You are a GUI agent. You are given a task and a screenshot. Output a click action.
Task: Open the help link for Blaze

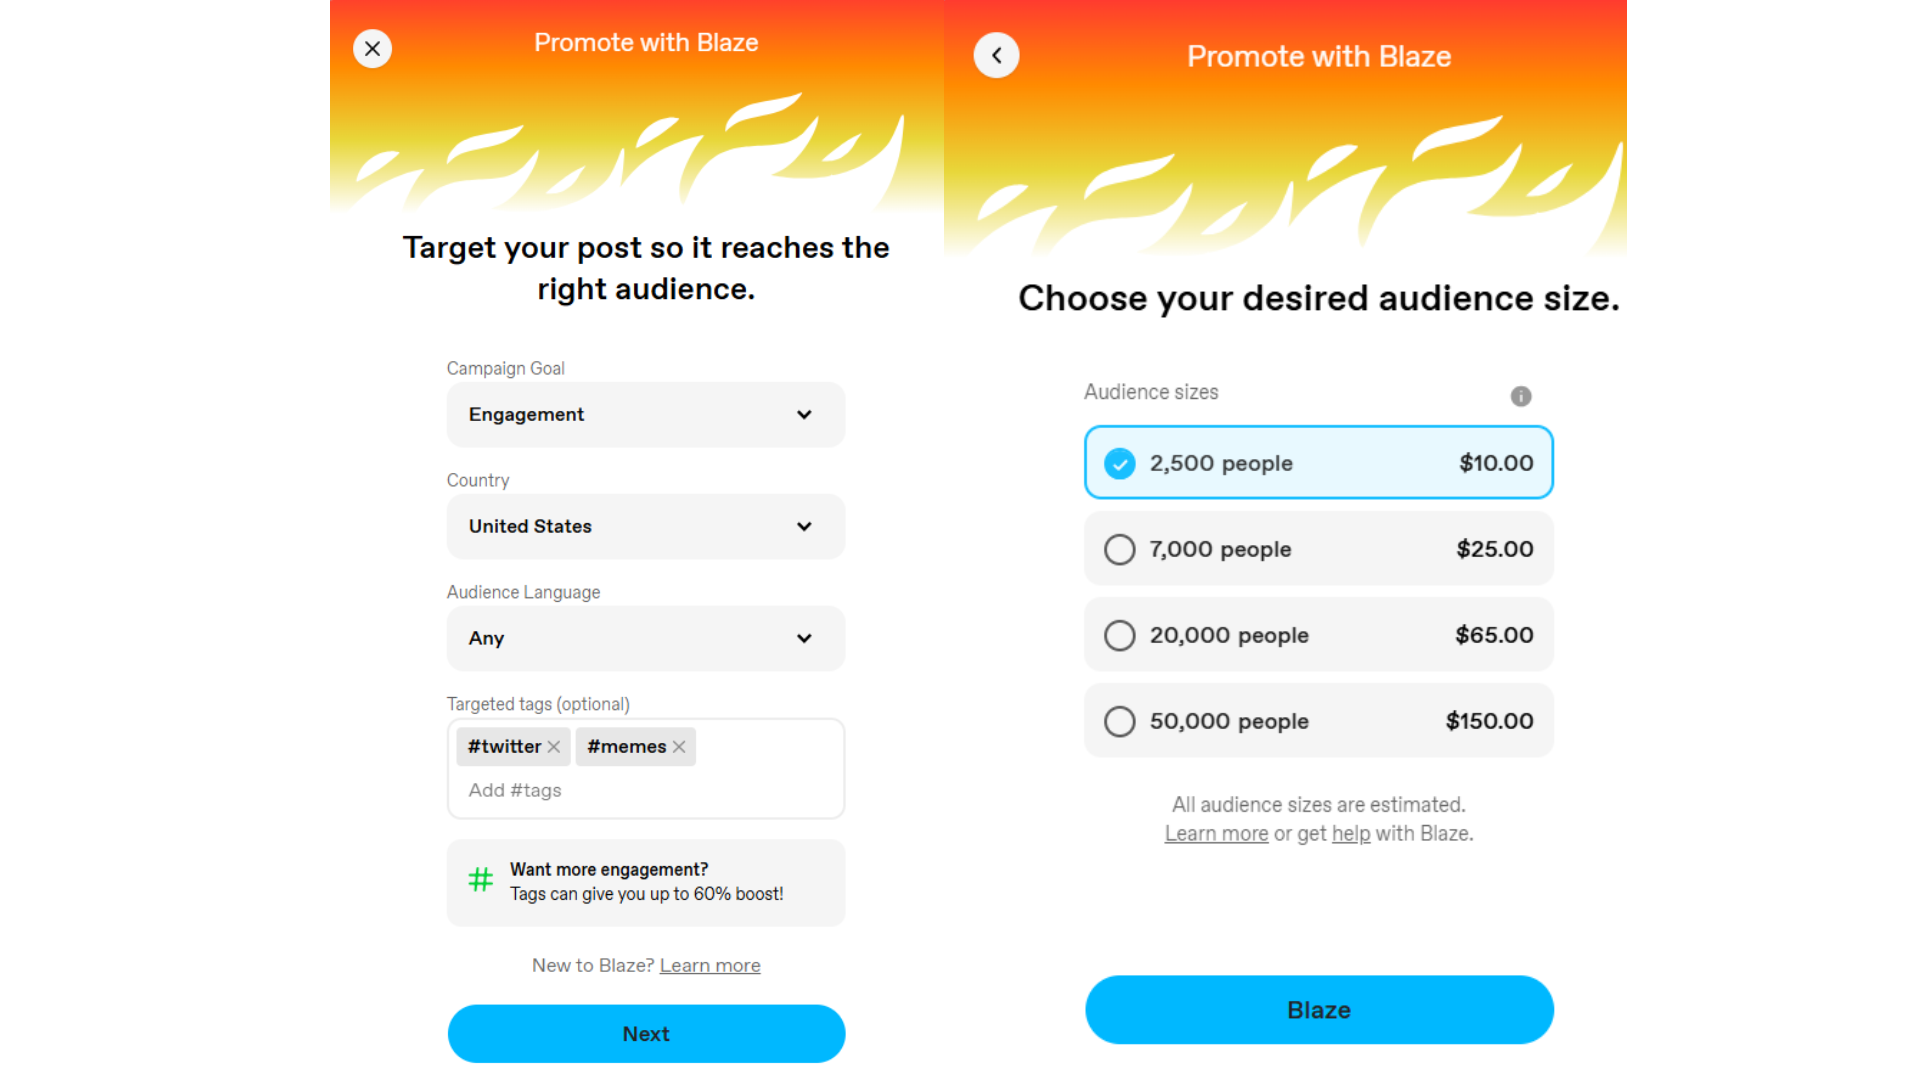(x=1349, y=833)
